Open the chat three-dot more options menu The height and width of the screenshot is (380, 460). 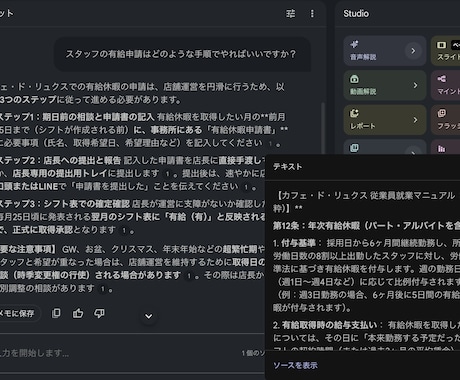coord(312,14)
